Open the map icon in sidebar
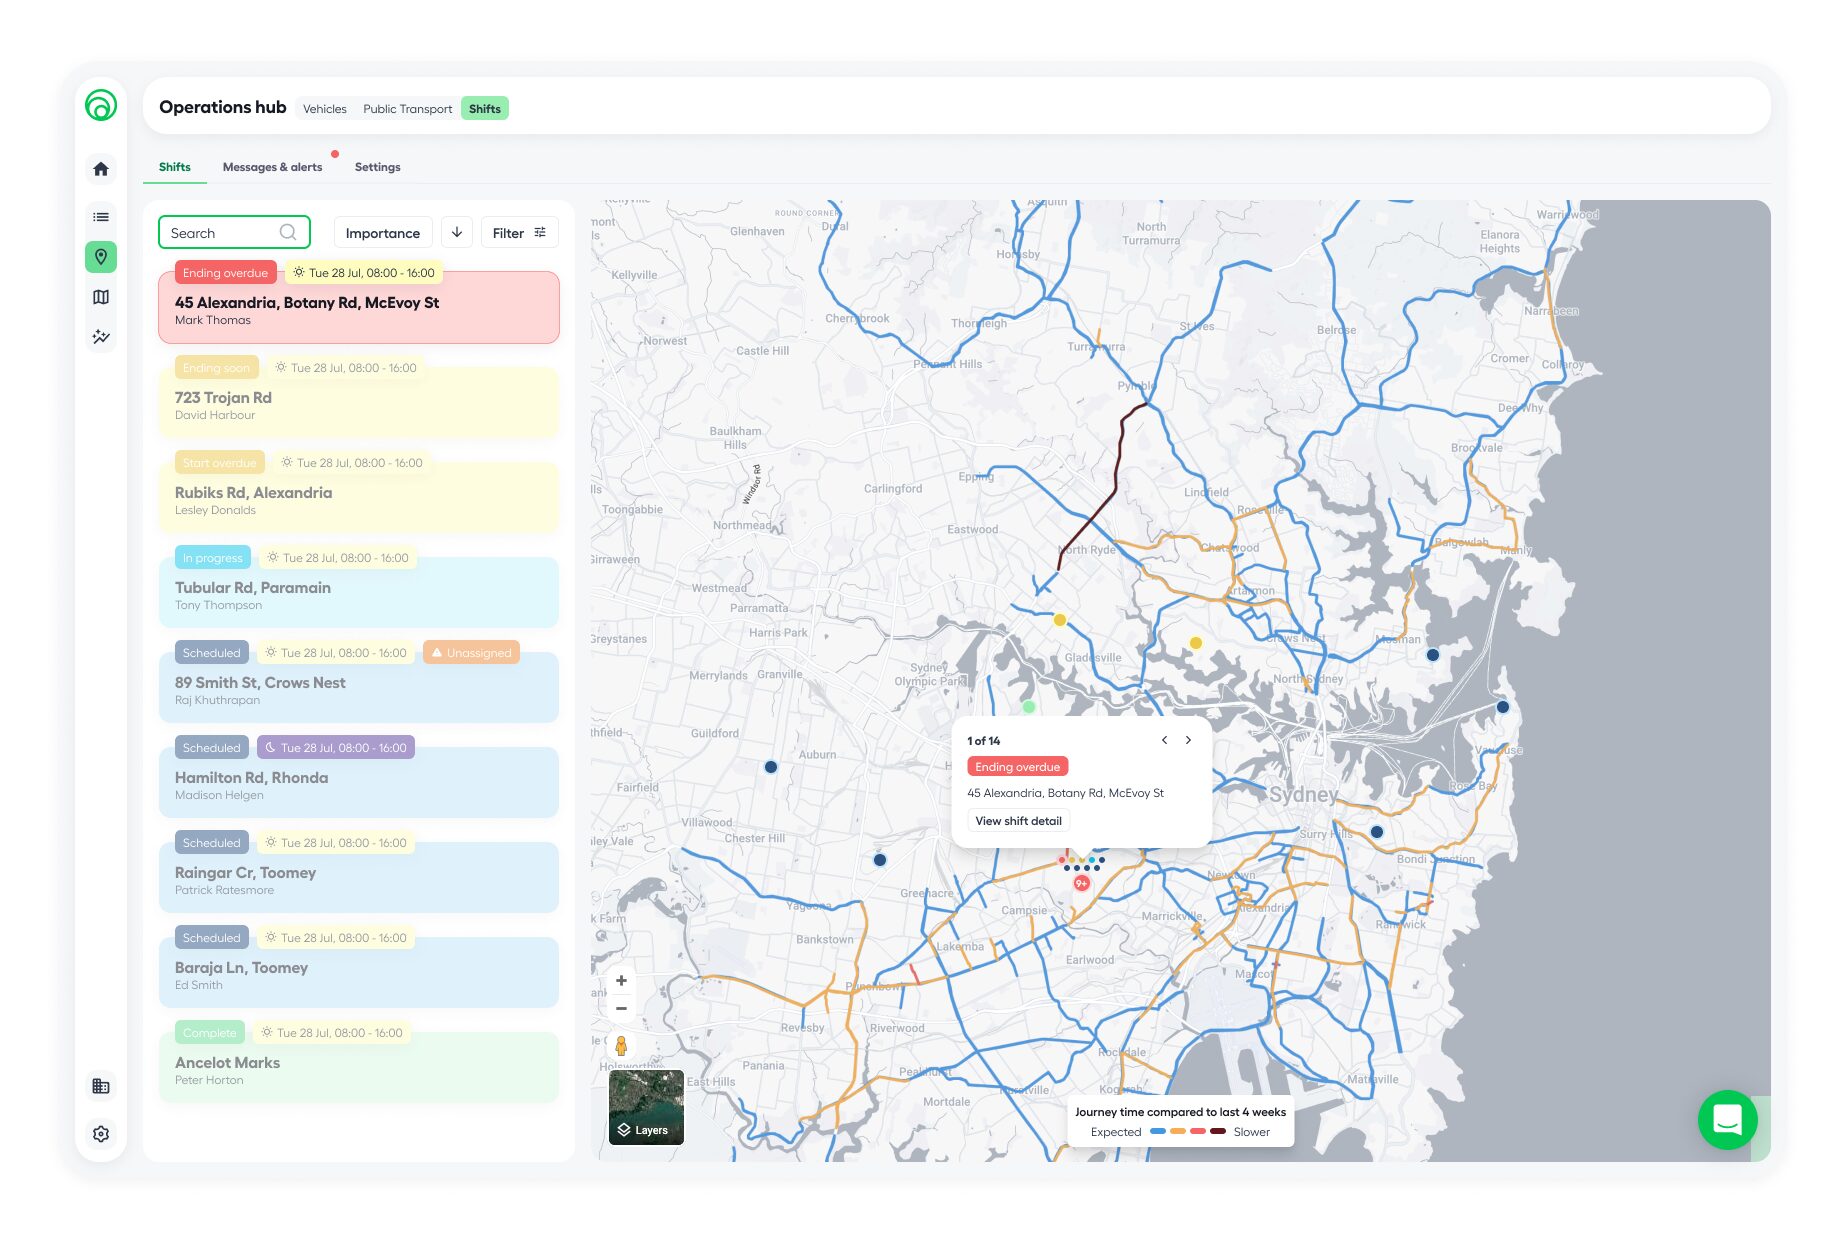 pyautogui.click(x=101, y=297)
